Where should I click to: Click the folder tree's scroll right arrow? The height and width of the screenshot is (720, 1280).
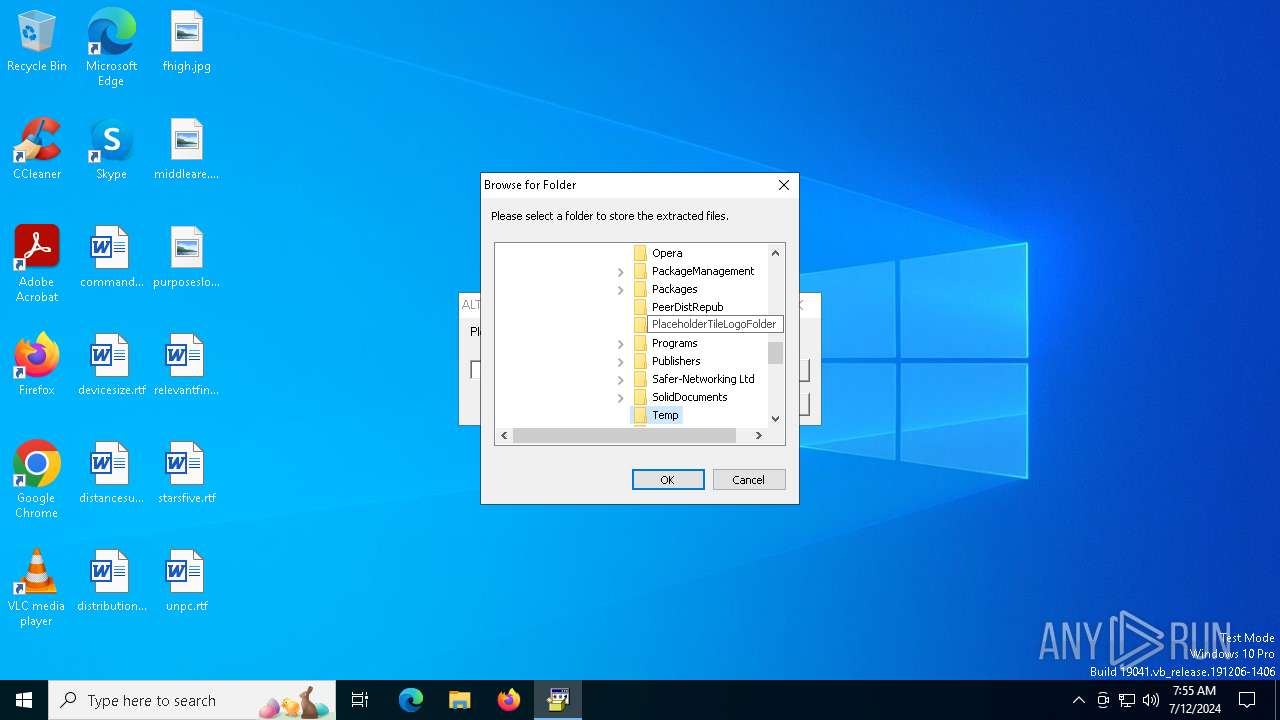tap(759, 436)
